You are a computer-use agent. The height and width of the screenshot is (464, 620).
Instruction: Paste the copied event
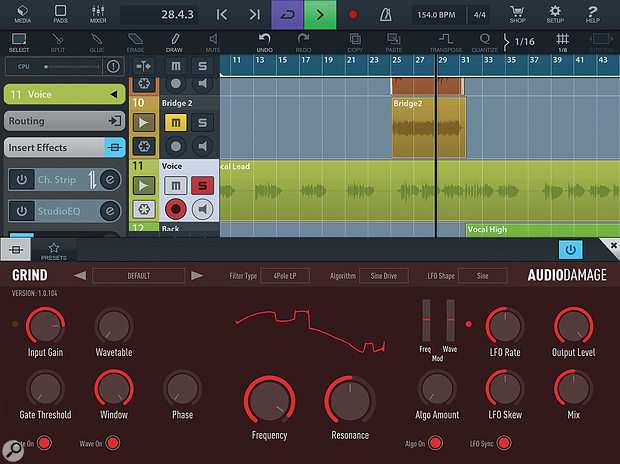(394, 43)
